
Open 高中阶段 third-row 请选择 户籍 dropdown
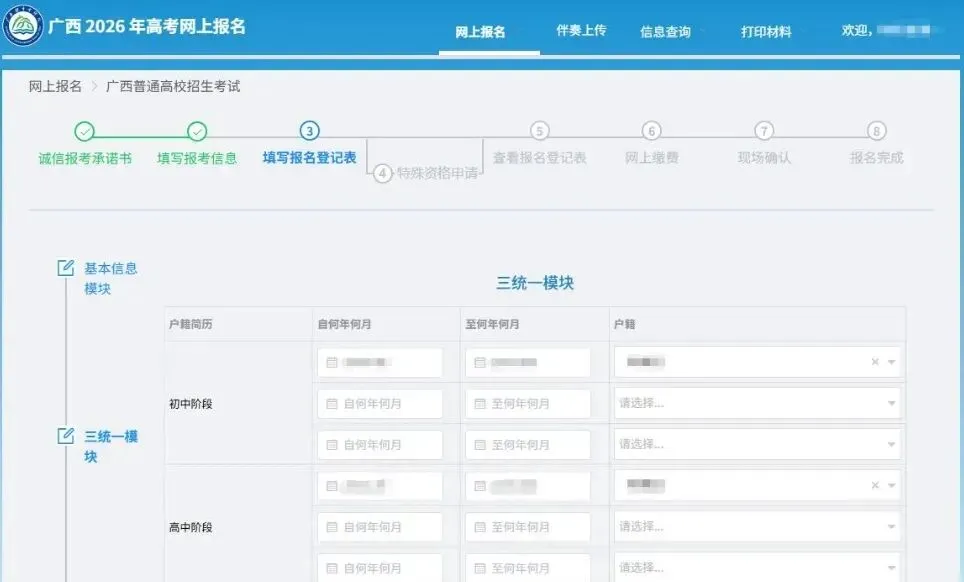point(757,567)
